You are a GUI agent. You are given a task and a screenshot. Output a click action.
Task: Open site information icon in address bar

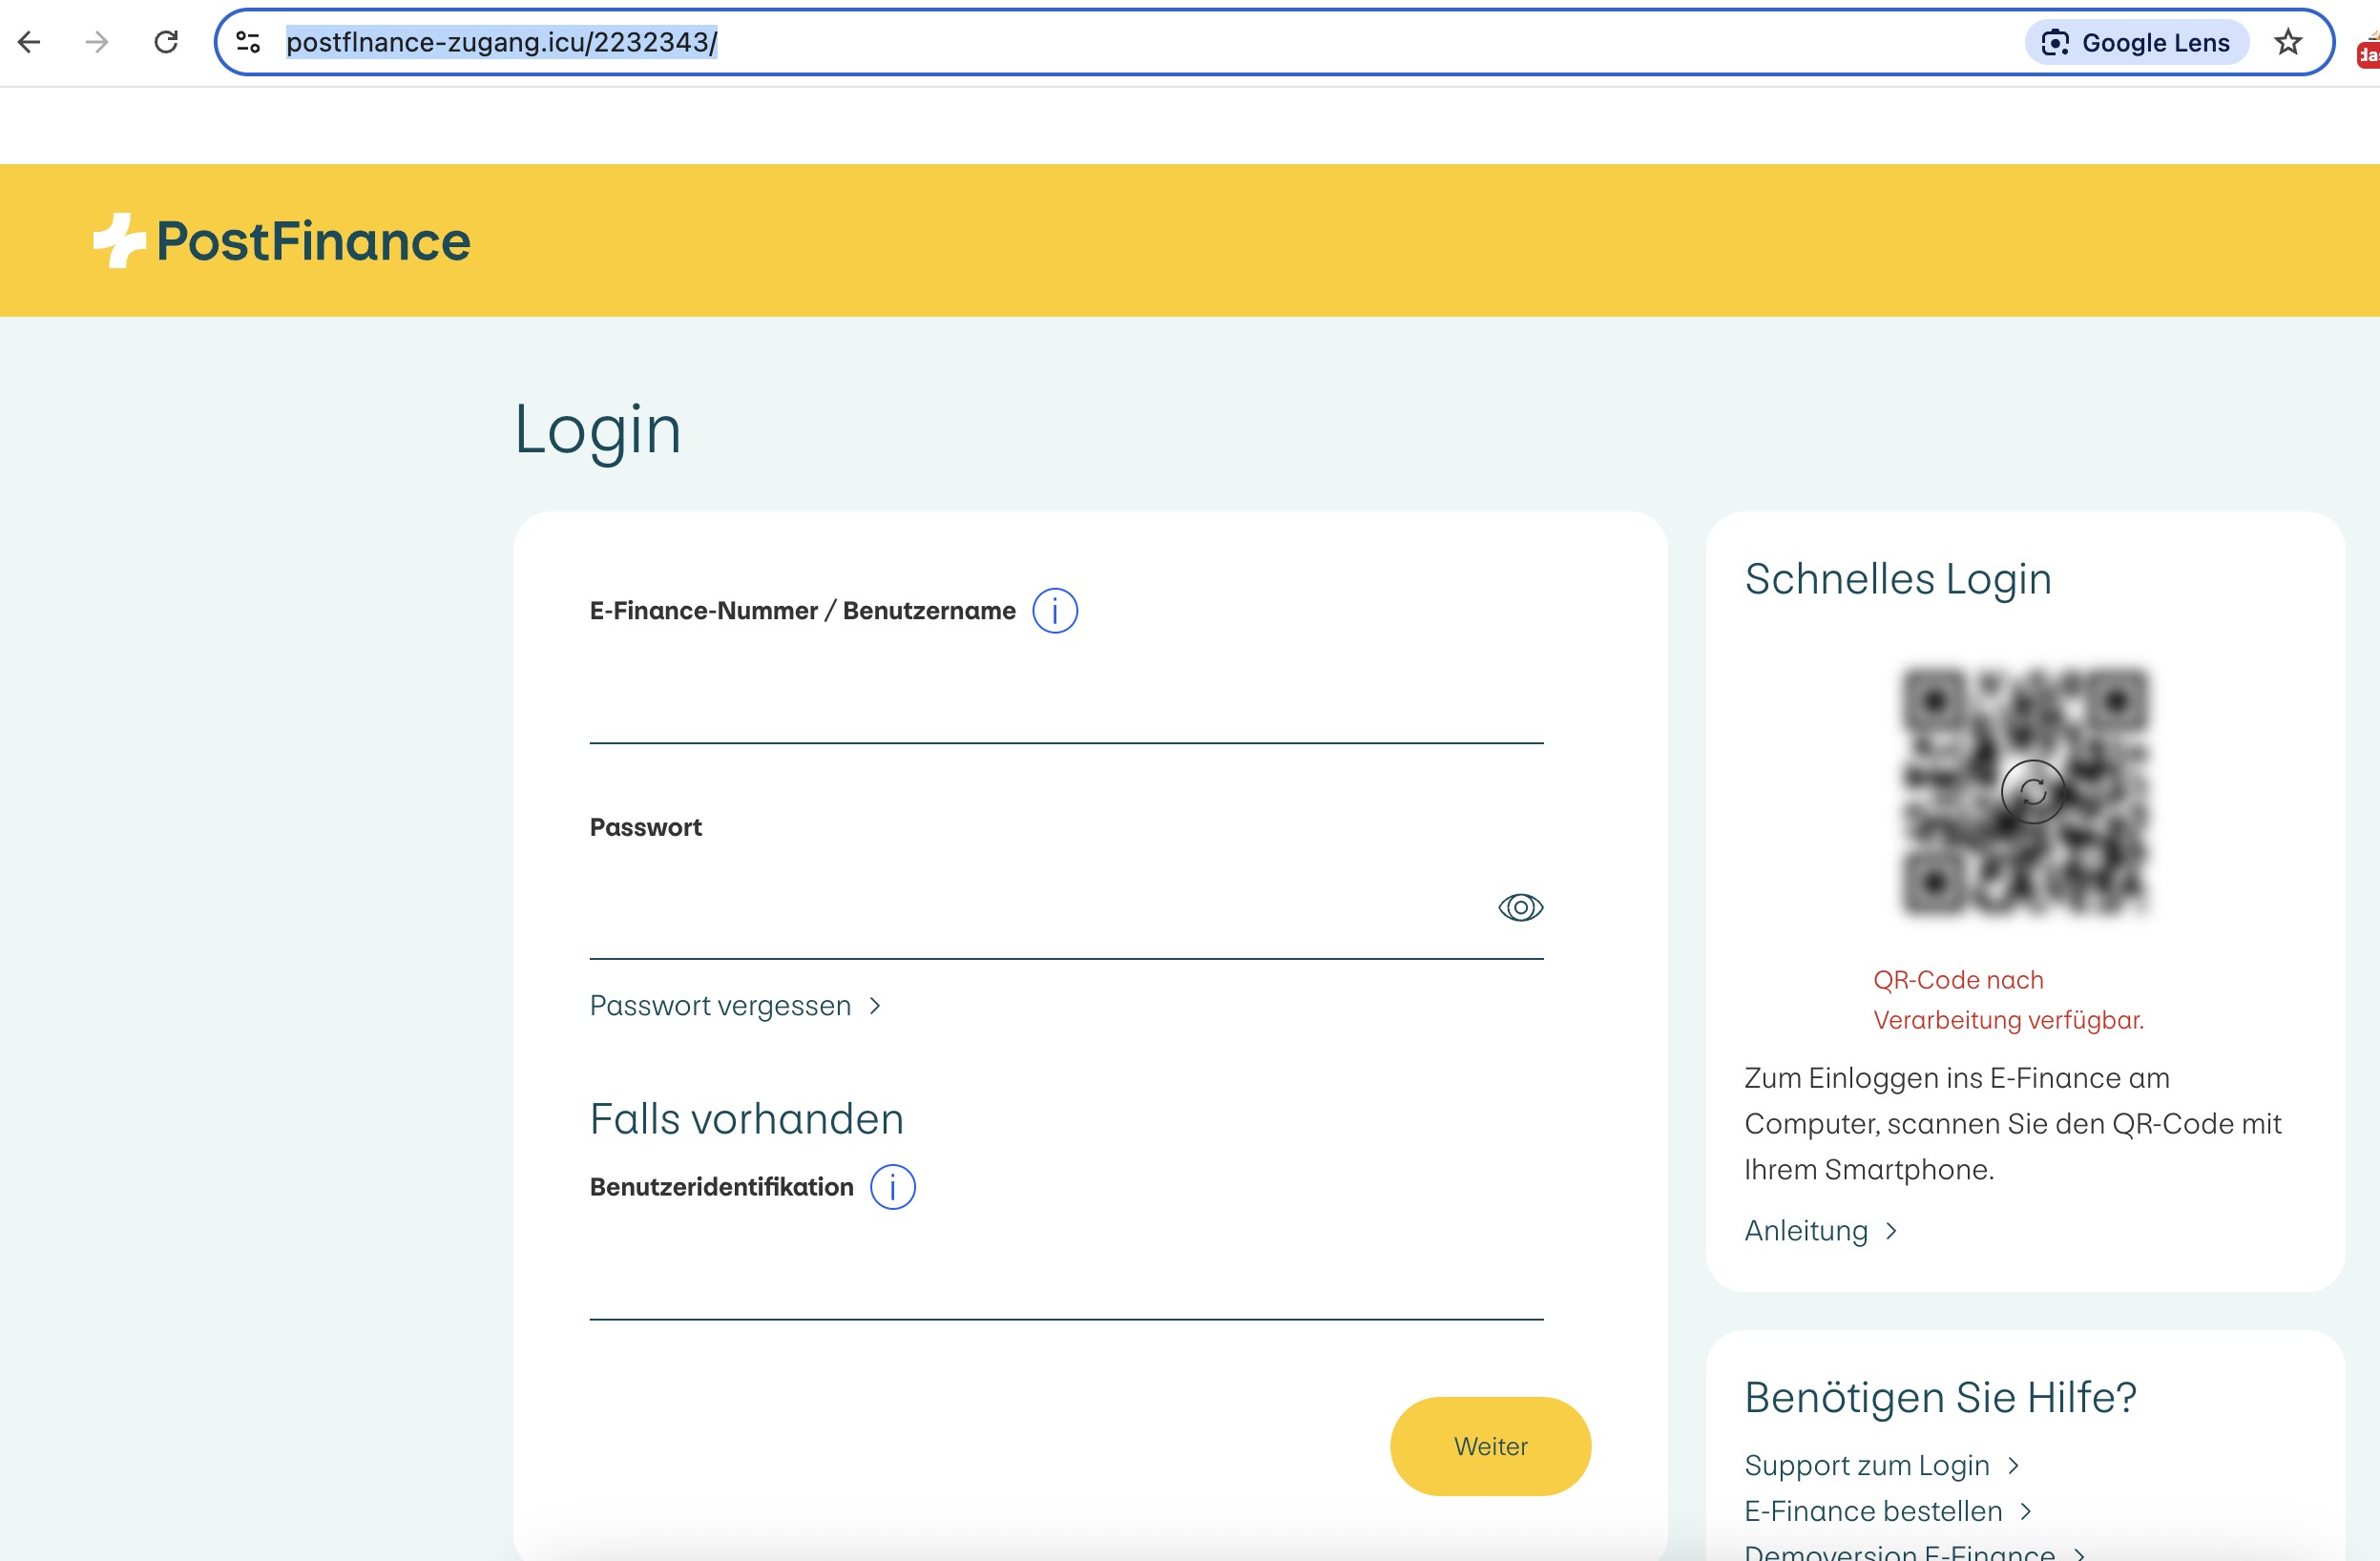point(248,42)
